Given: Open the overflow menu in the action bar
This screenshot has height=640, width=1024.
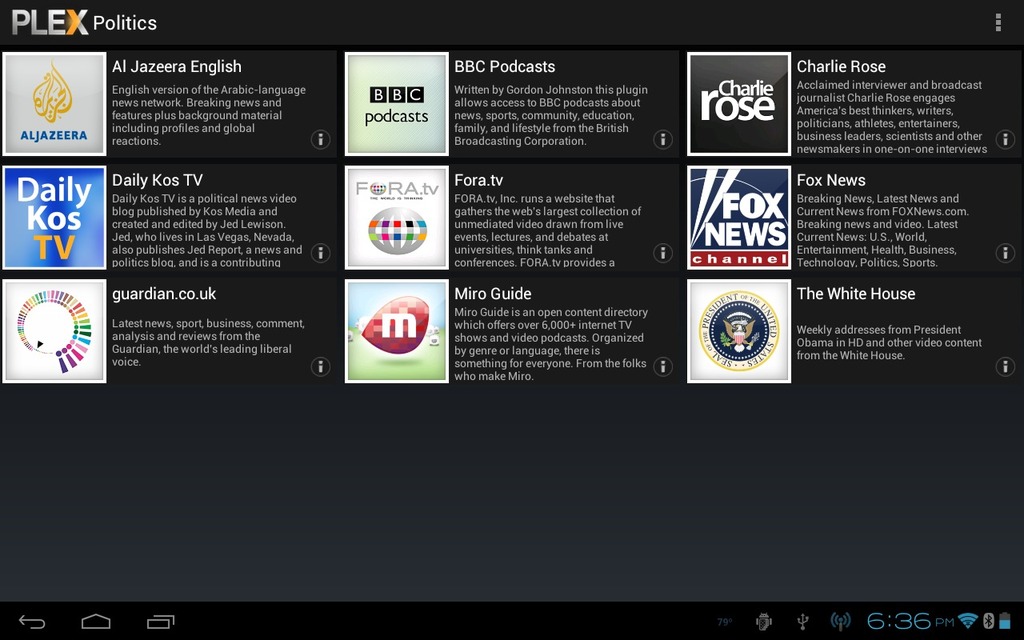Looking at the screenshot, I should pyautogui.click(x=998, y=22).
